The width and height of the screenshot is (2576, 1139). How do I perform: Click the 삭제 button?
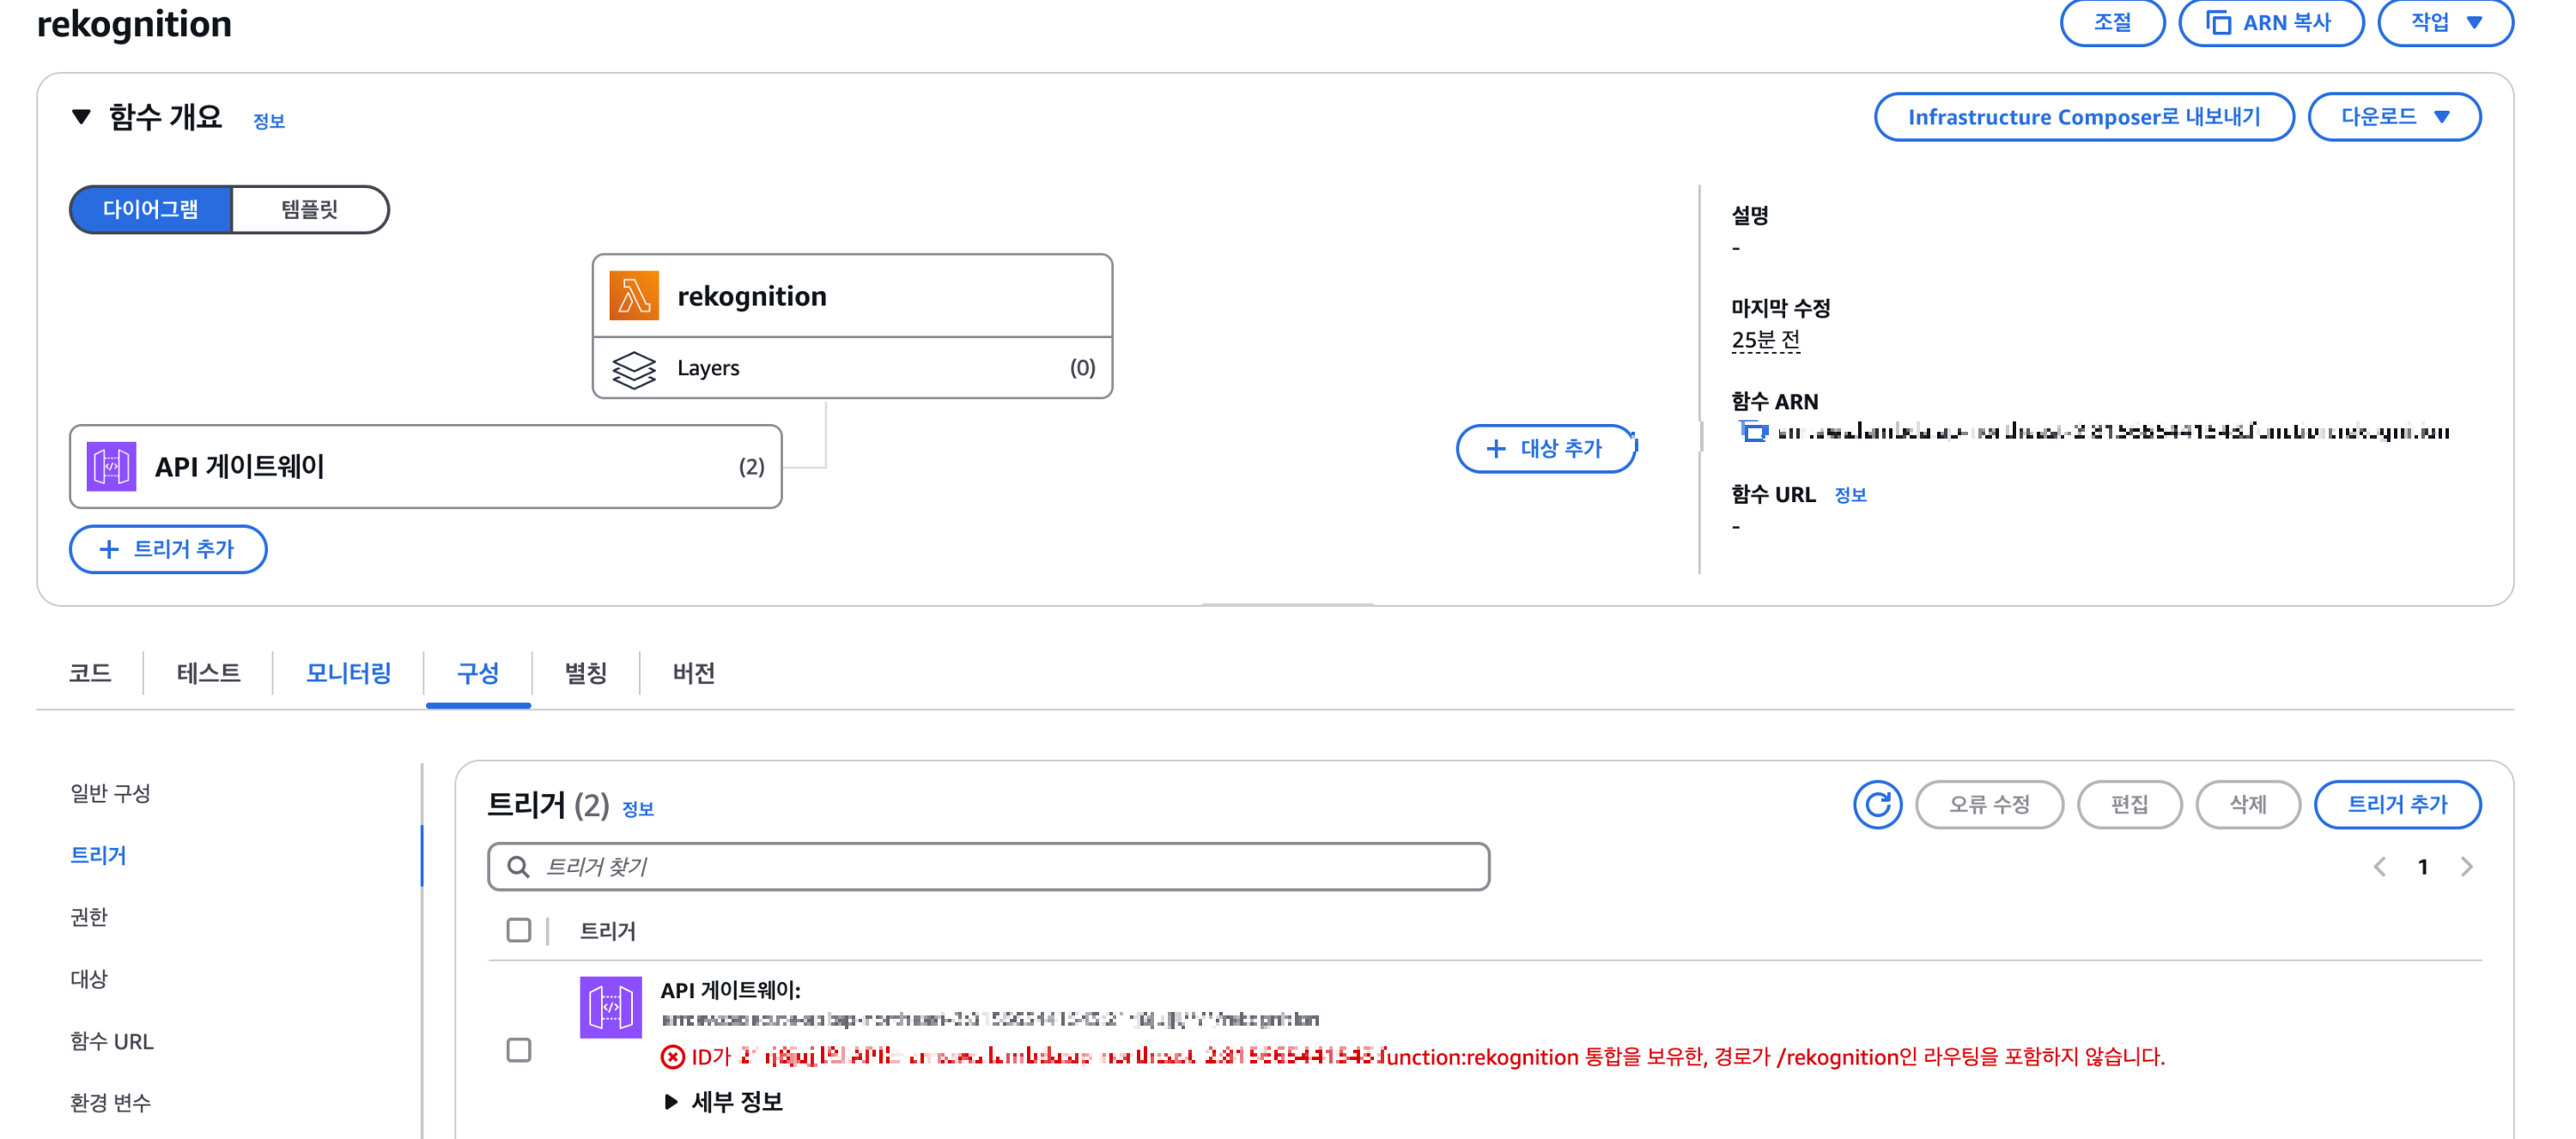point(2248,804)
